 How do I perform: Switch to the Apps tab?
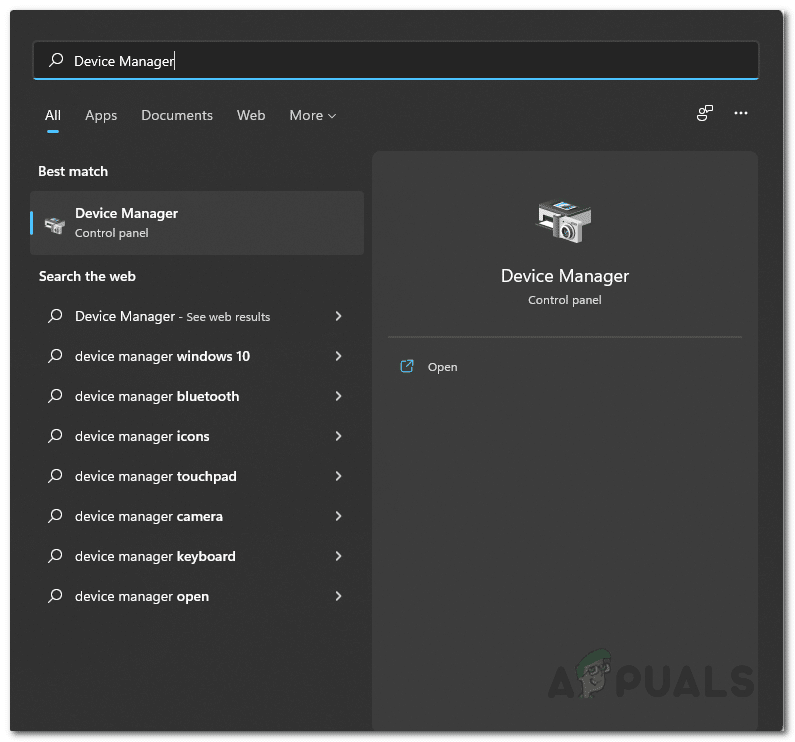tap(101, 116)
